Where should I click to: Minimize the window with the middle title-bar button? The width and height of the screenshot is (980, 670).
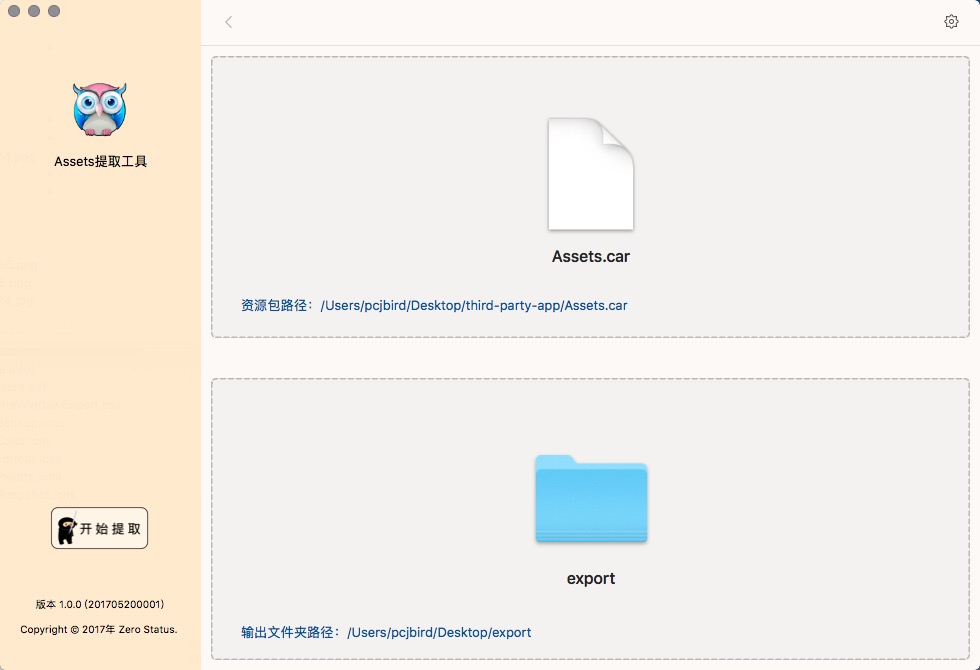click(34, 11)
